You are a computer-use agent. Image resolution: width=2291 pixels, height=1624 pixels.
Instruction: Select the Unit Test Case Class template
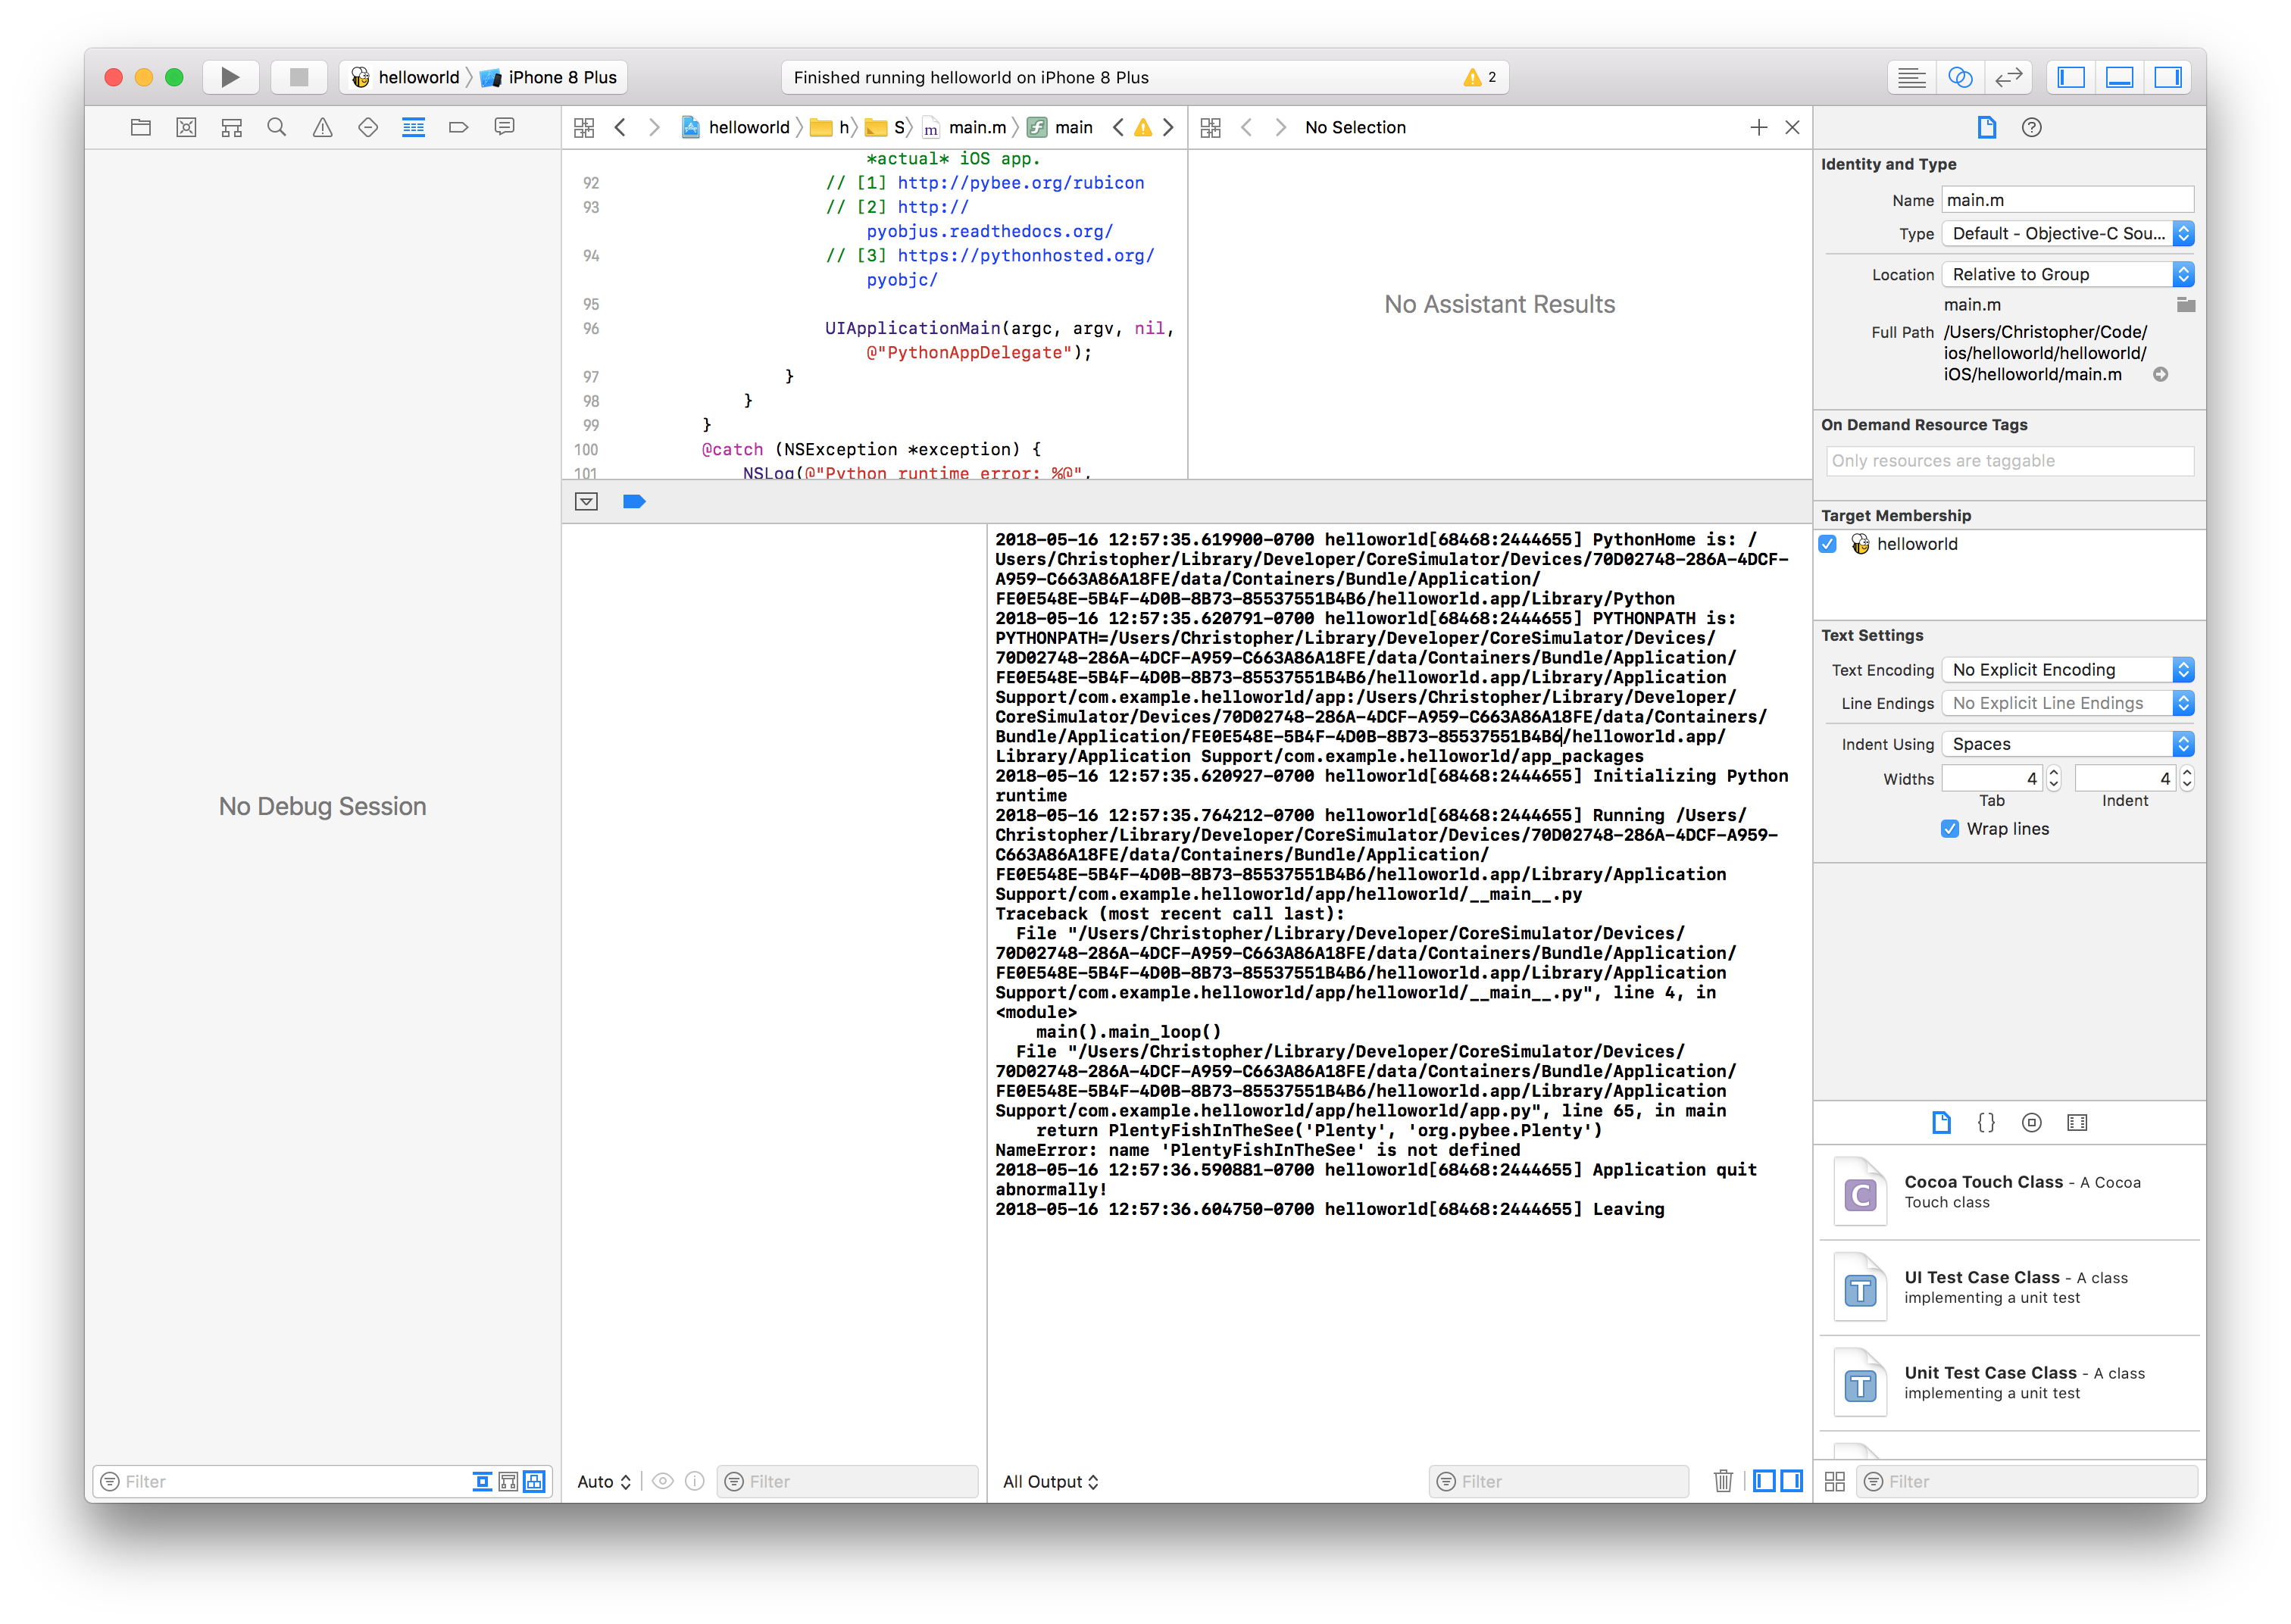click(2009, 1383)
